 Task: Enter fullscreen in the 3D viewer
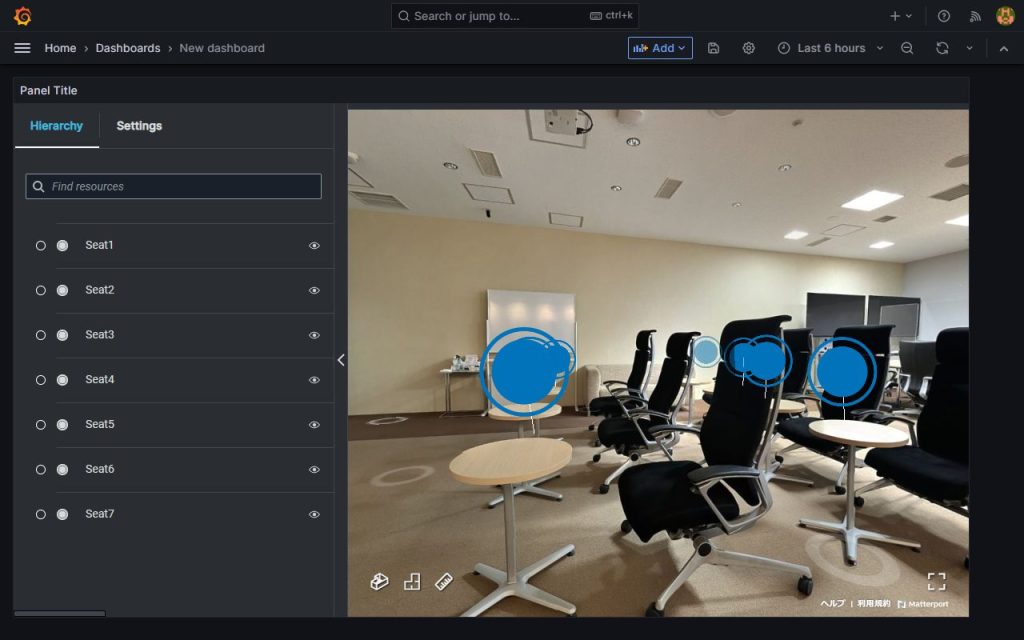coord(936,581)
